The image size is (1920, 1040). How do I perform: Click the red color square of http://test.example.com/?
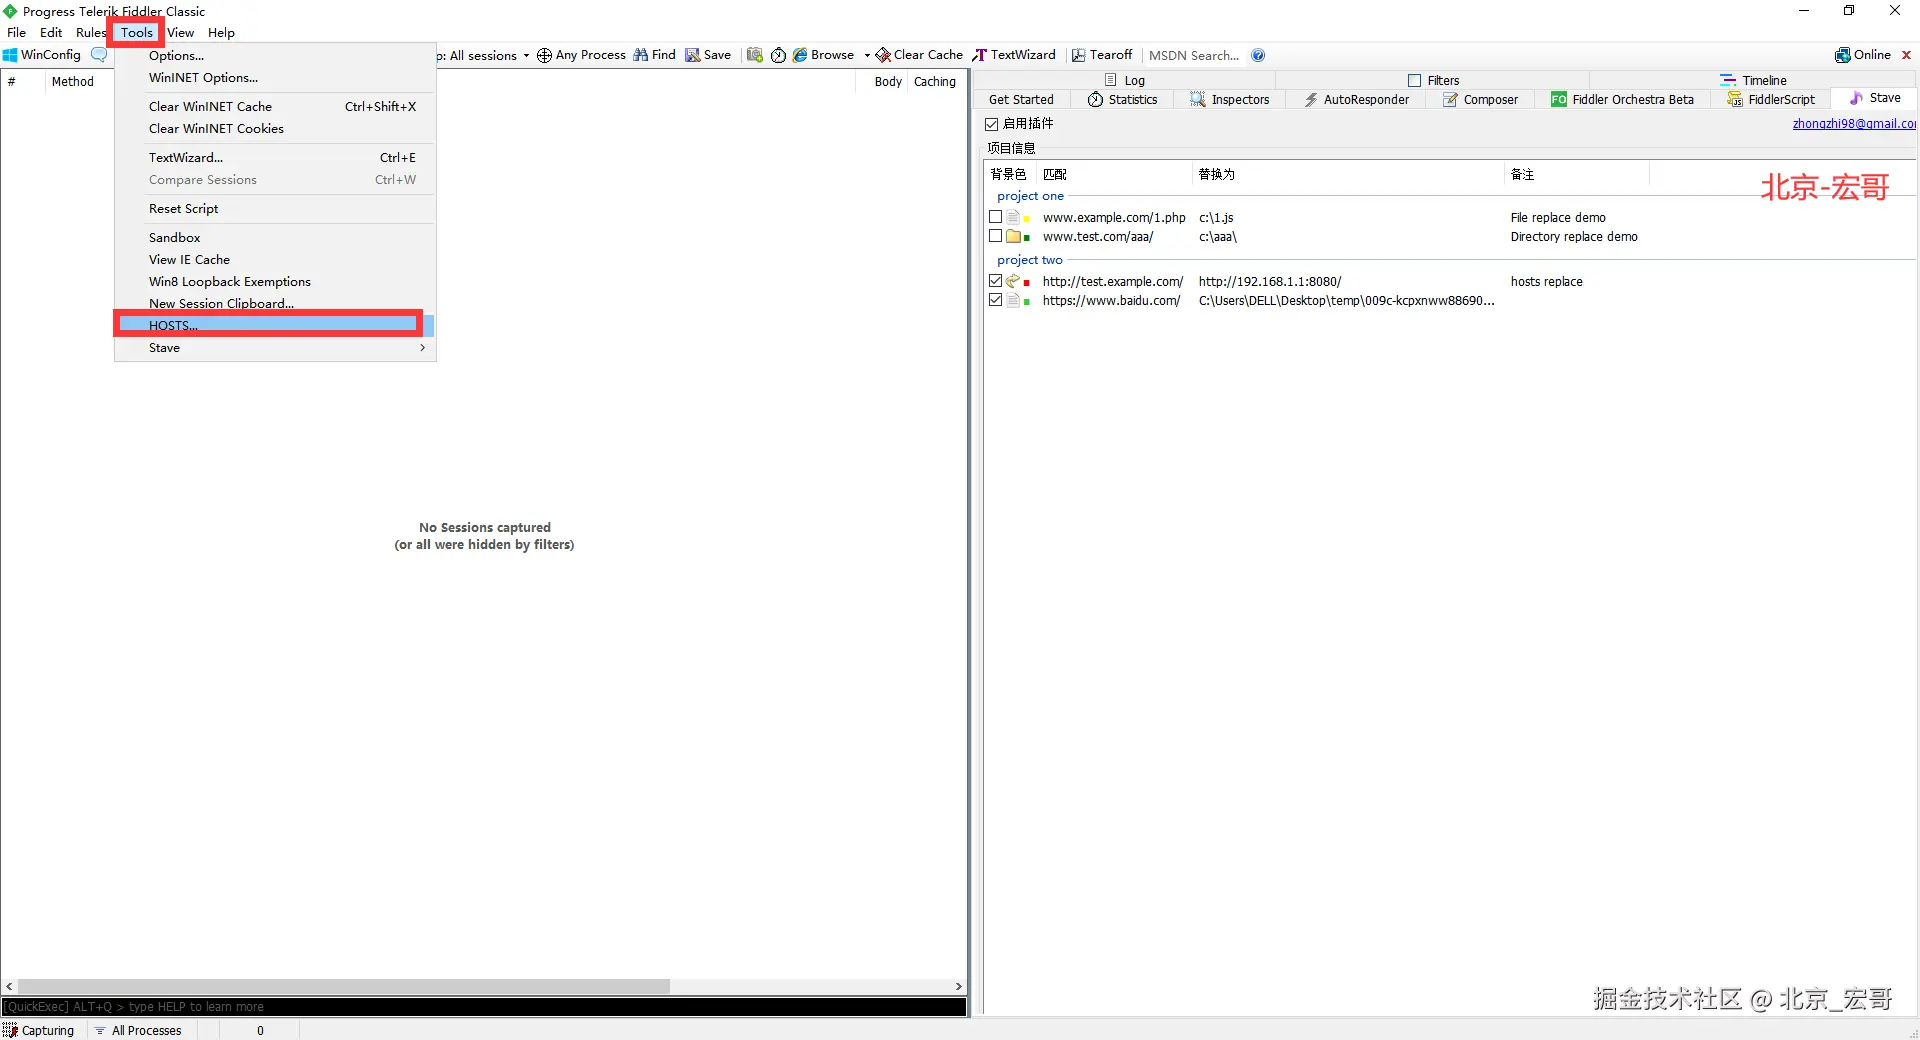1027,283
